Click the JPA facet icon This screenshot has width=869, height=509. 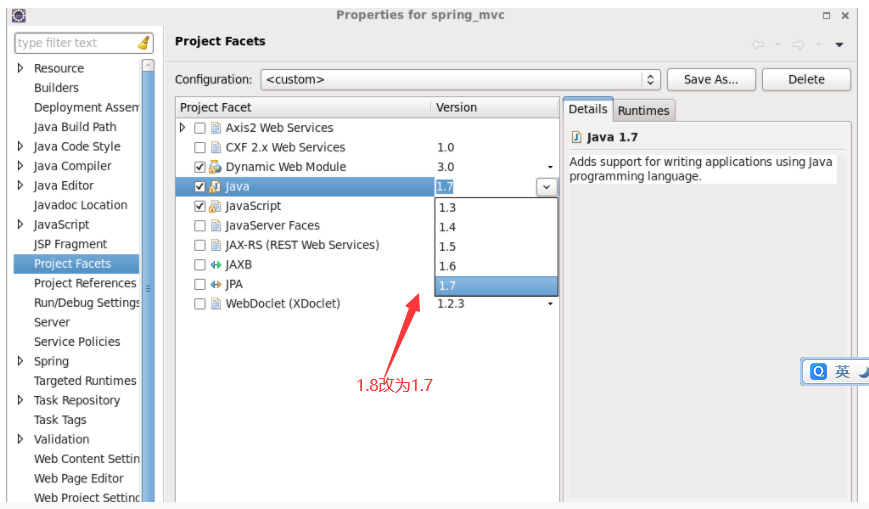click(216, 284)
